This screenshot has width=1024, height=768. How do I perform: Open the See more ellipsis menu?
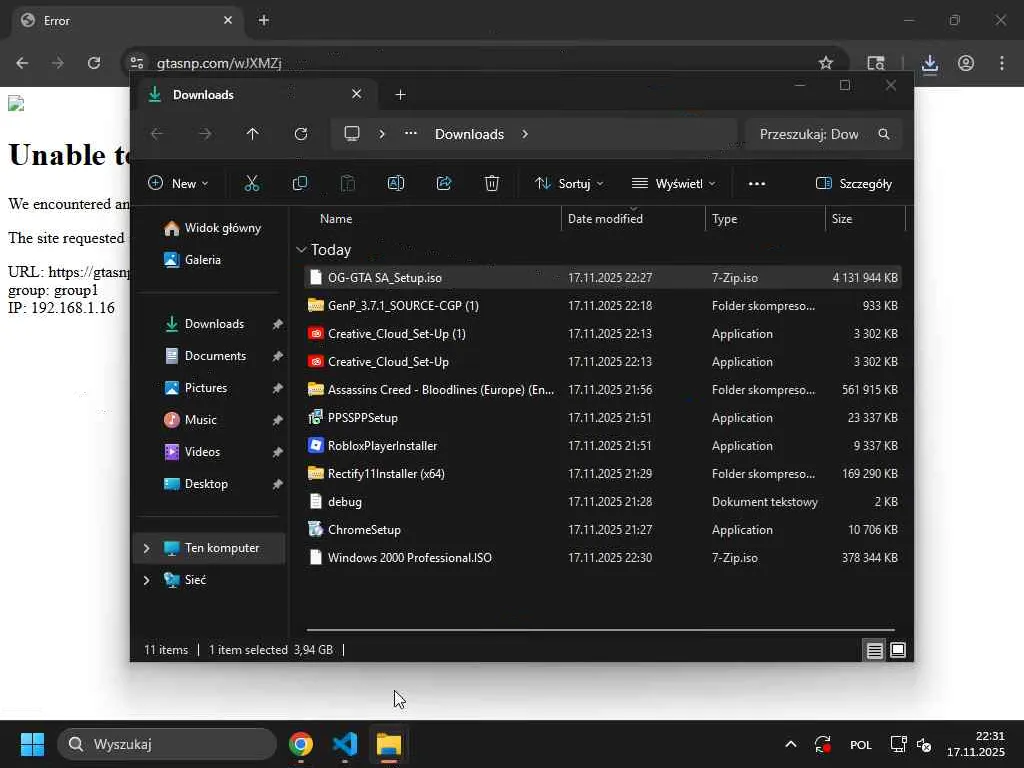[757, 183]
